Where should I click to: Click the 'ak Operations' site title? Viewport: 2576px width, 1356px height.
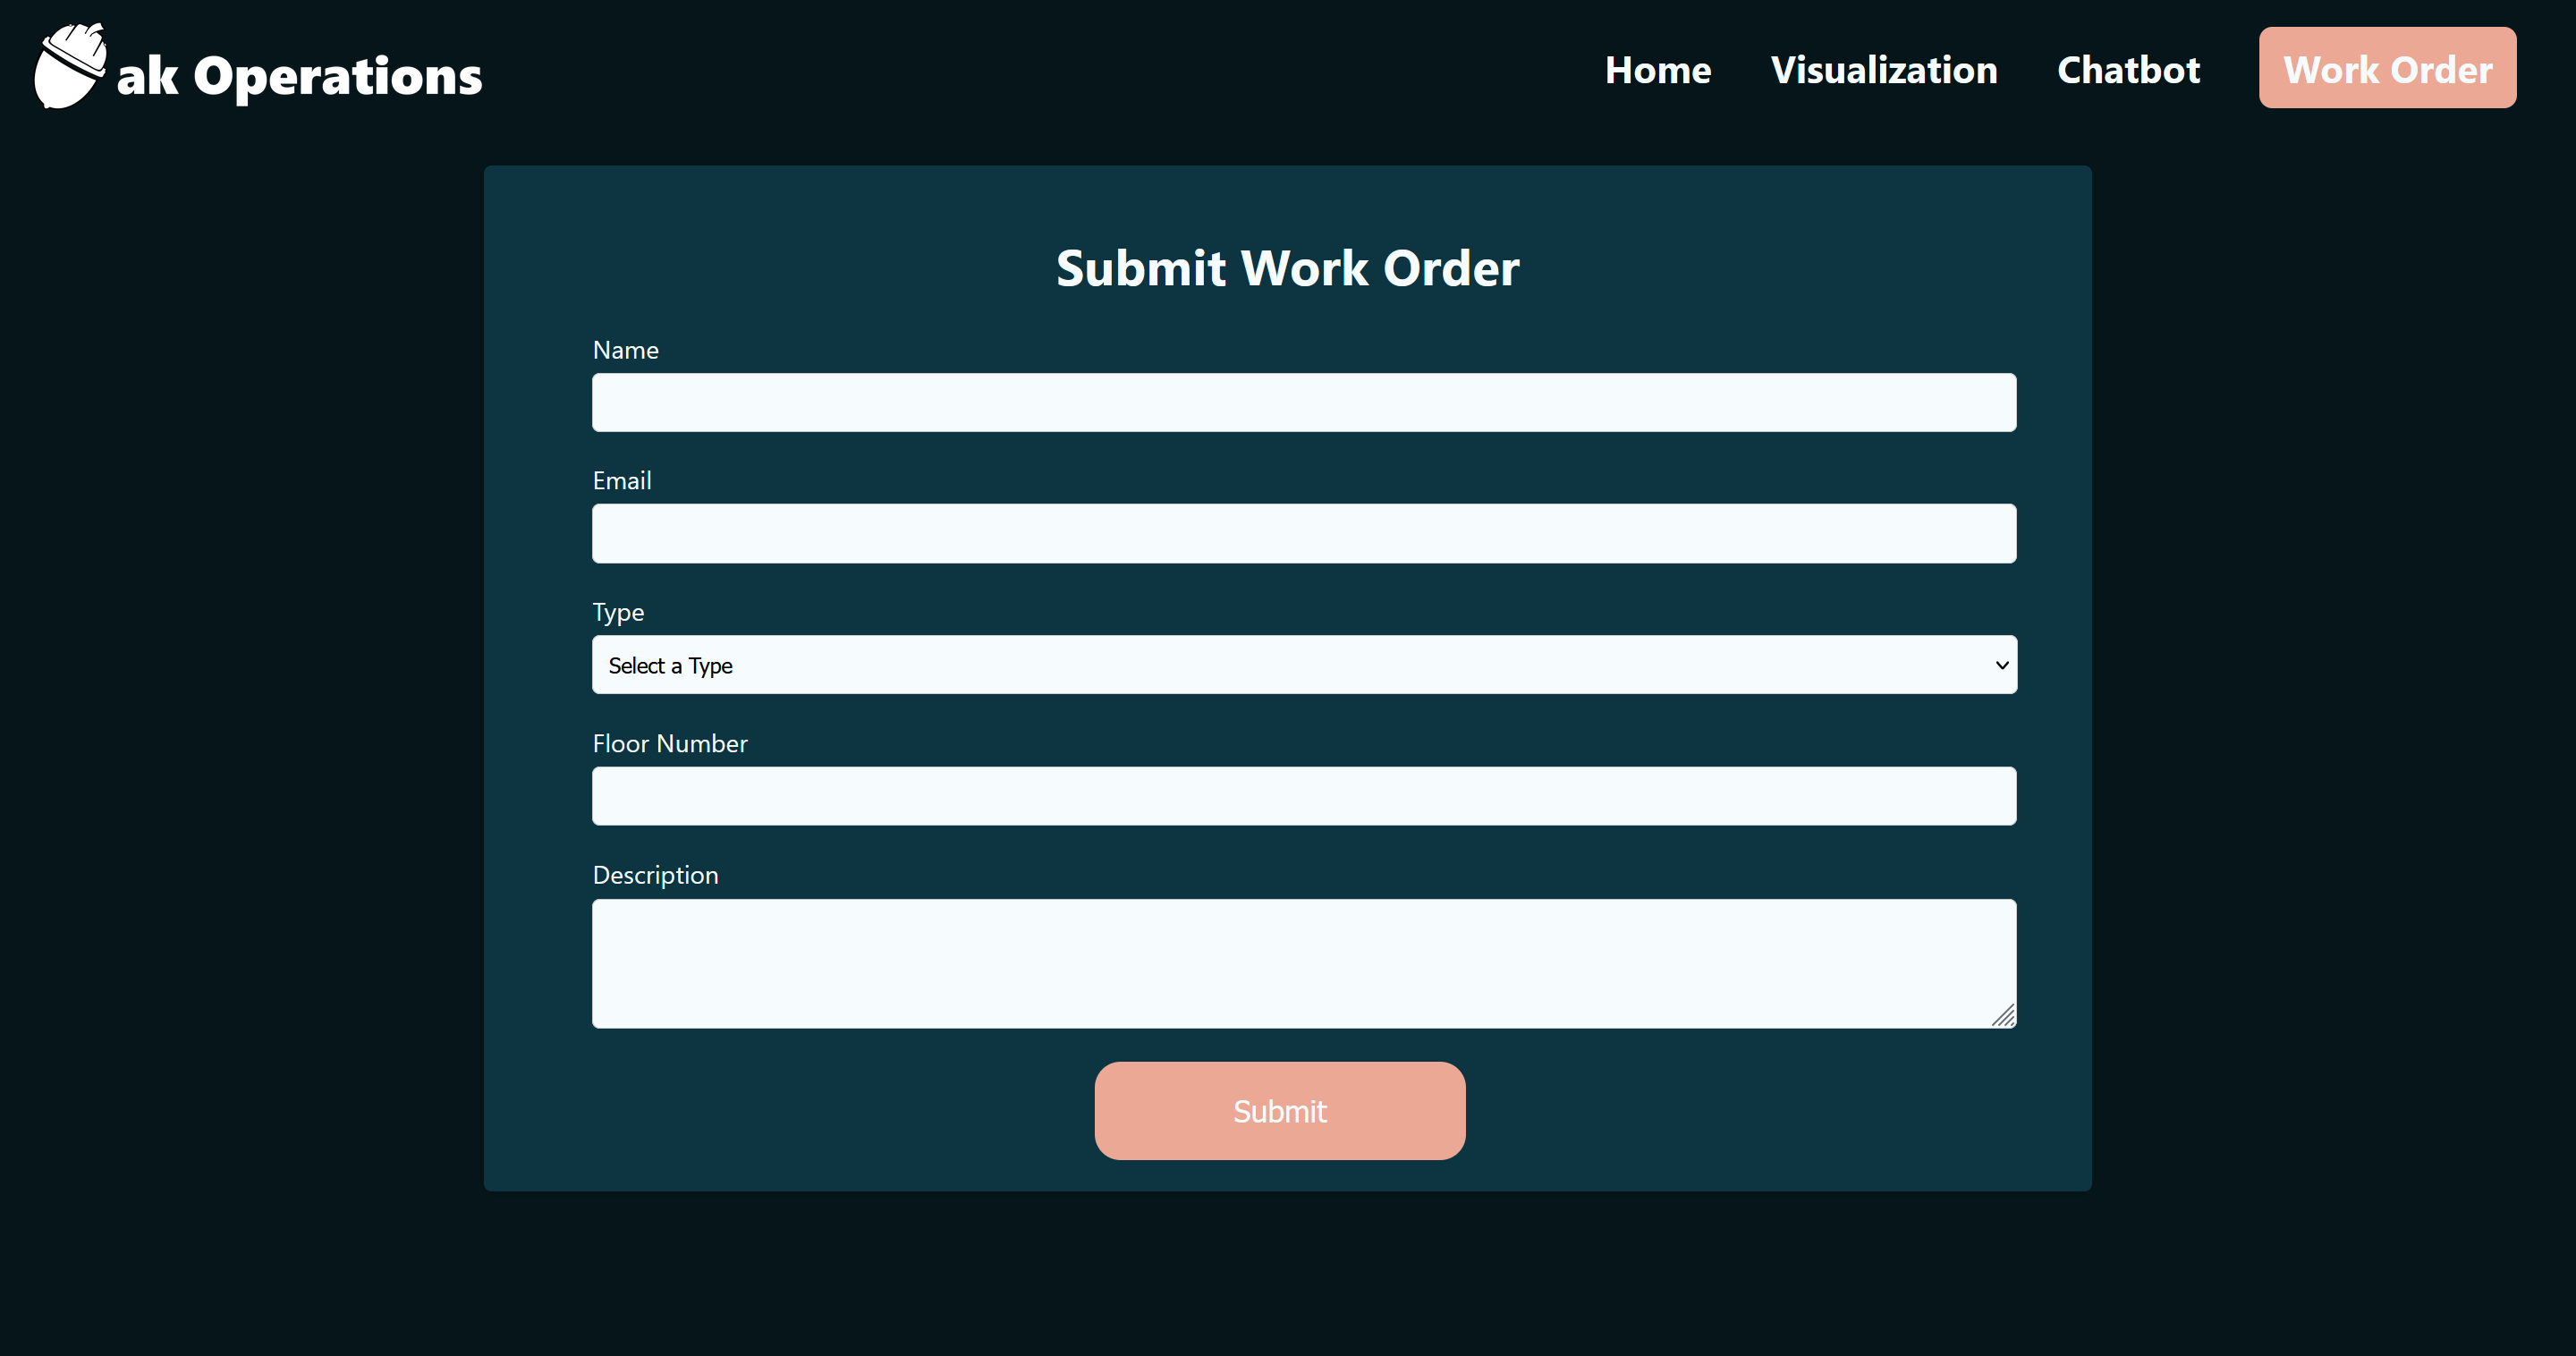(x=299, y=76)
